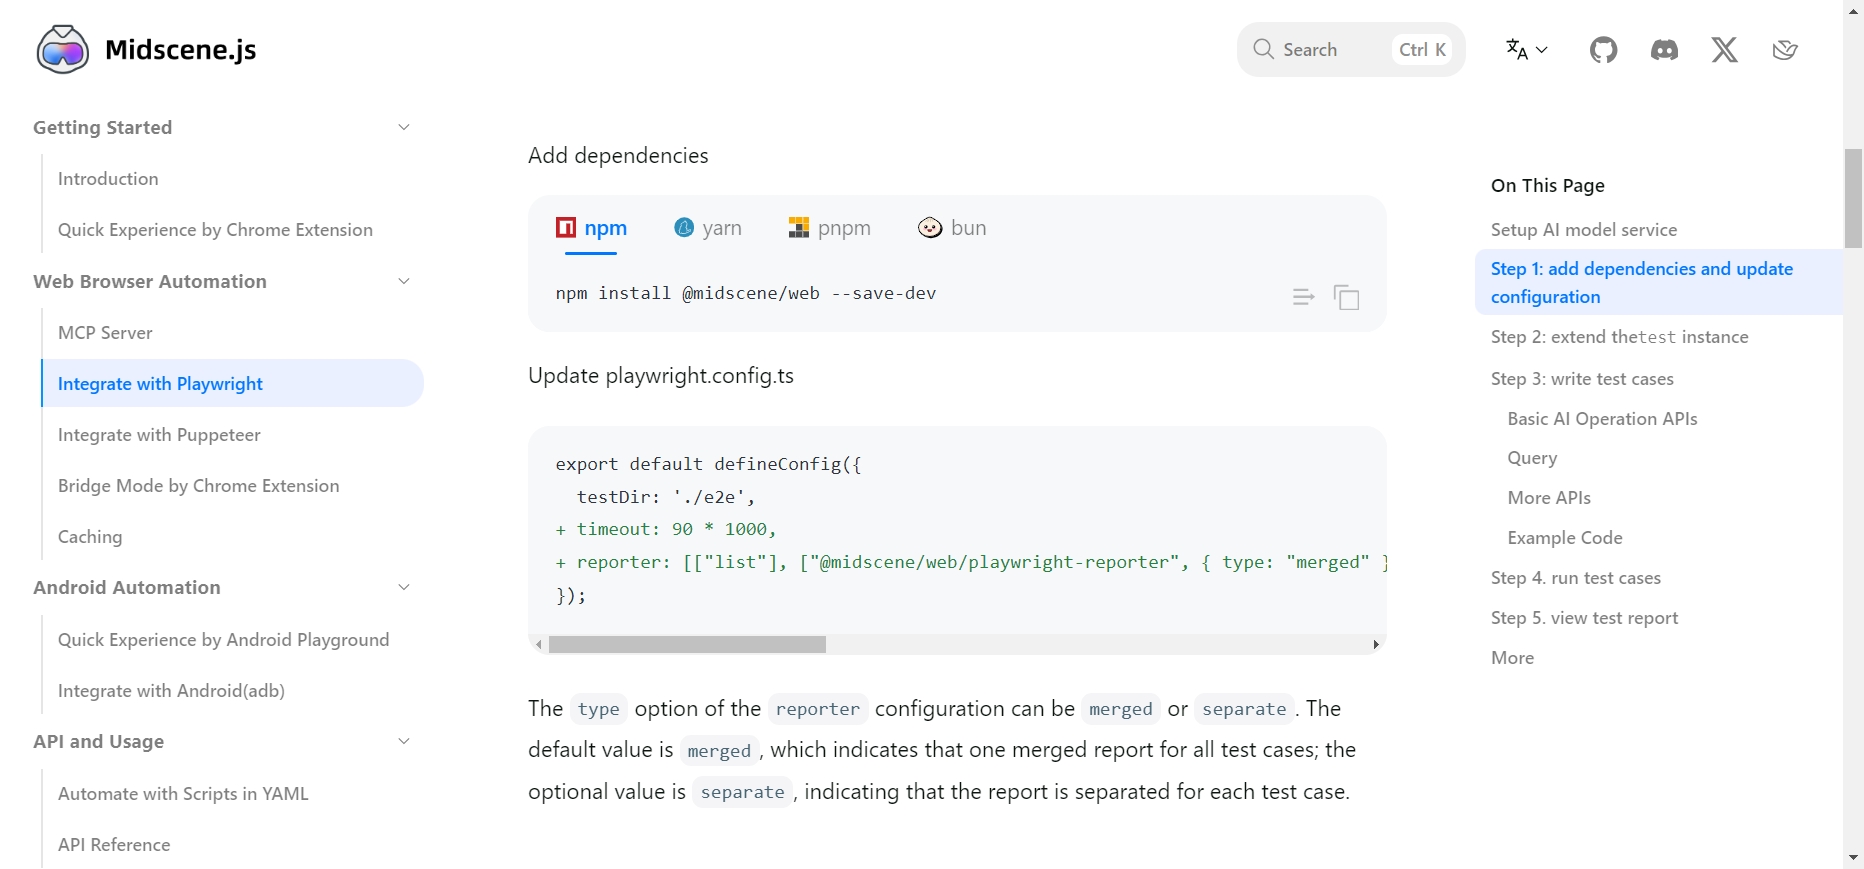Collapse the API and Usage section

[x=404, y=741]
